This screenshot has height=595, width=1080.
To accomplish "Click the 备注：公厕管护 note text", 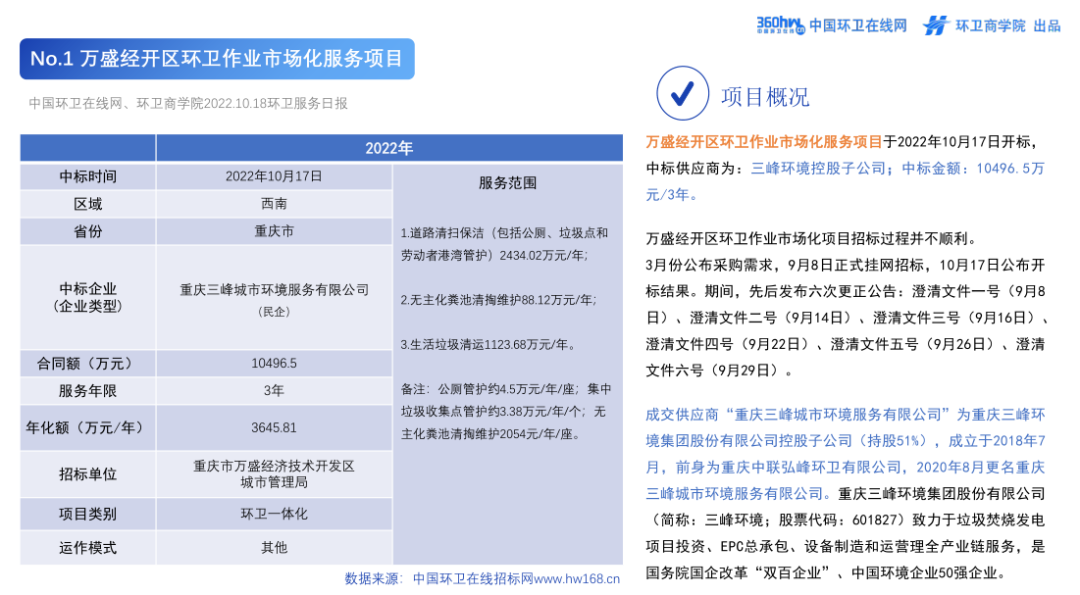I will pyautogui.click(x=506, y=412).
